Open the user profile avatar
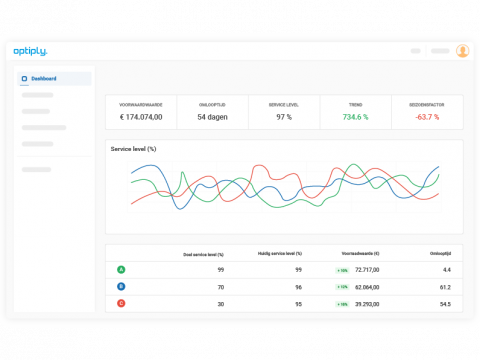 coord(463,51)
